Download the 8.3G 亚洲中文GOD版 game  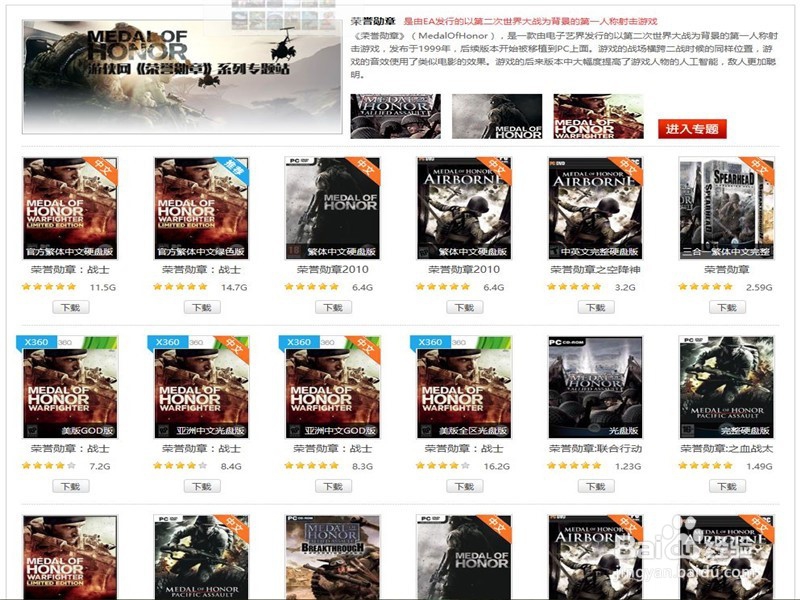[333, 486]
